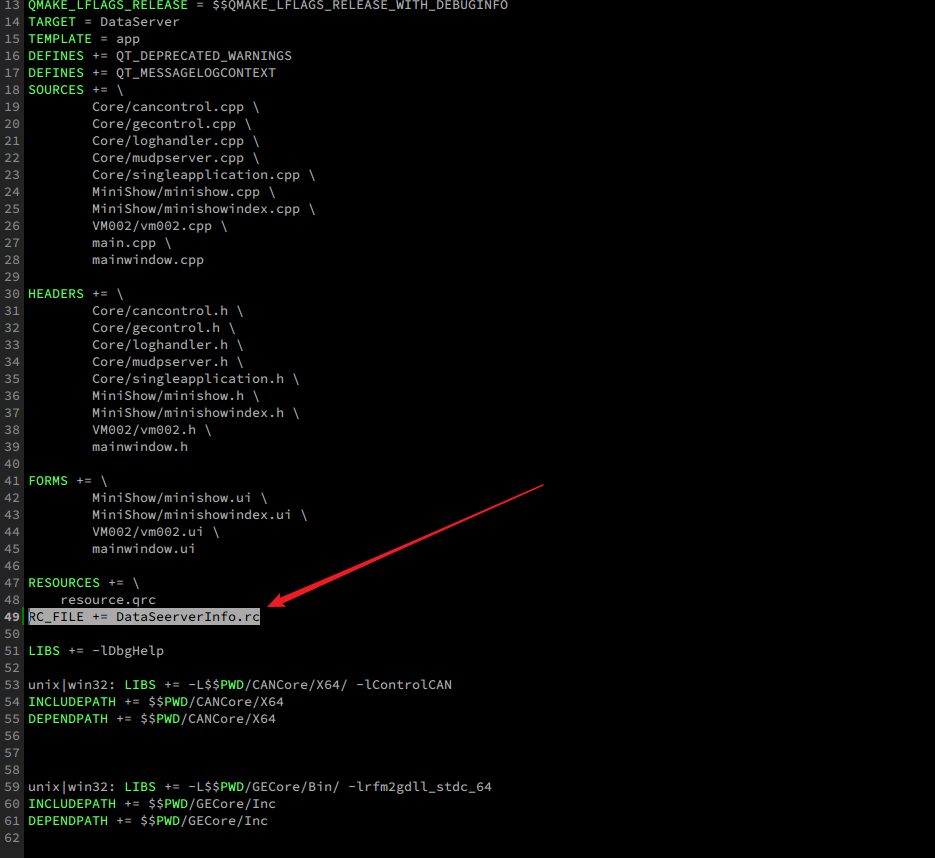Click the HEADERS += line
This screenshot has width=935, height=858.
(x=76, y=294)
